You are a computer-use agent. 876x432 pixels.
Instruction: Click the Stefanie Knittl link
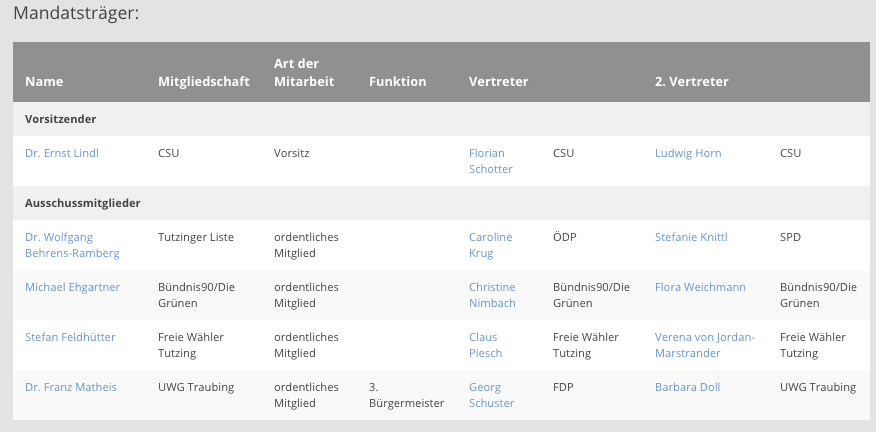(691, 237)
